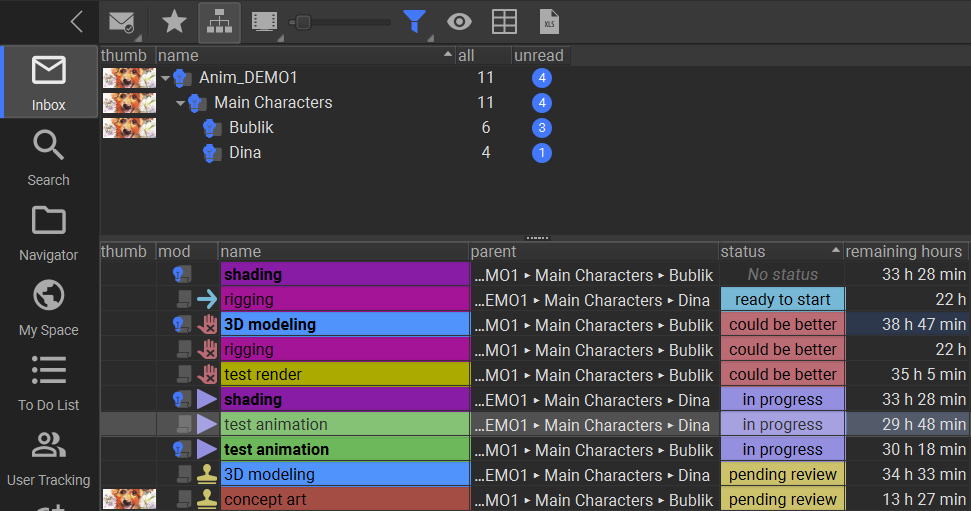
Task: Click 'in progress' status on shading Dina row
Action: (783, 400)
